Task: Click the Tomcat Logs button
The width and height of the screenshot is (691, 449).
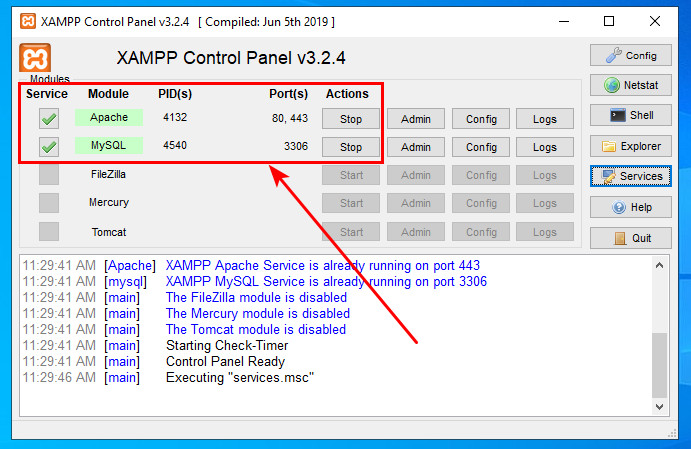Action: tap(545, 232)
